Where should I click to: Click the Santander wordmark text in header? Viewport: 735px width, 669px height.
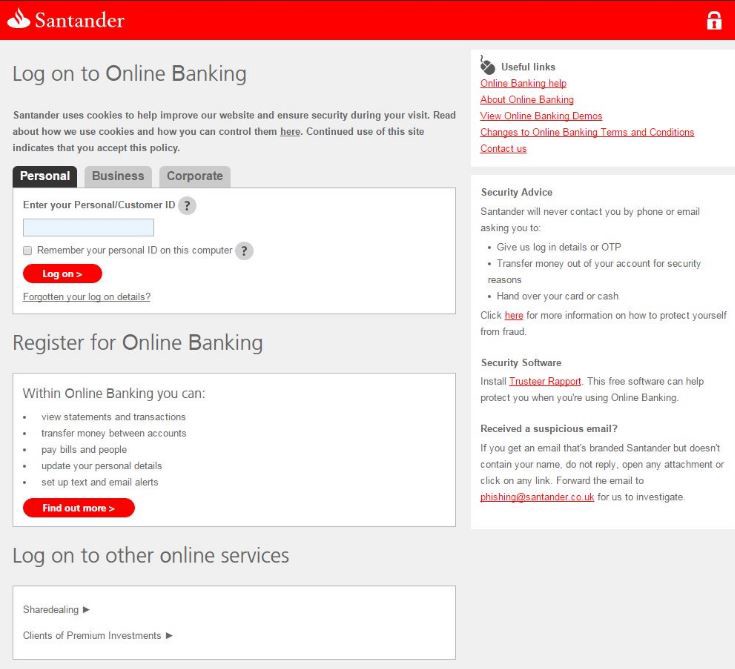click(x=79, y=20)
